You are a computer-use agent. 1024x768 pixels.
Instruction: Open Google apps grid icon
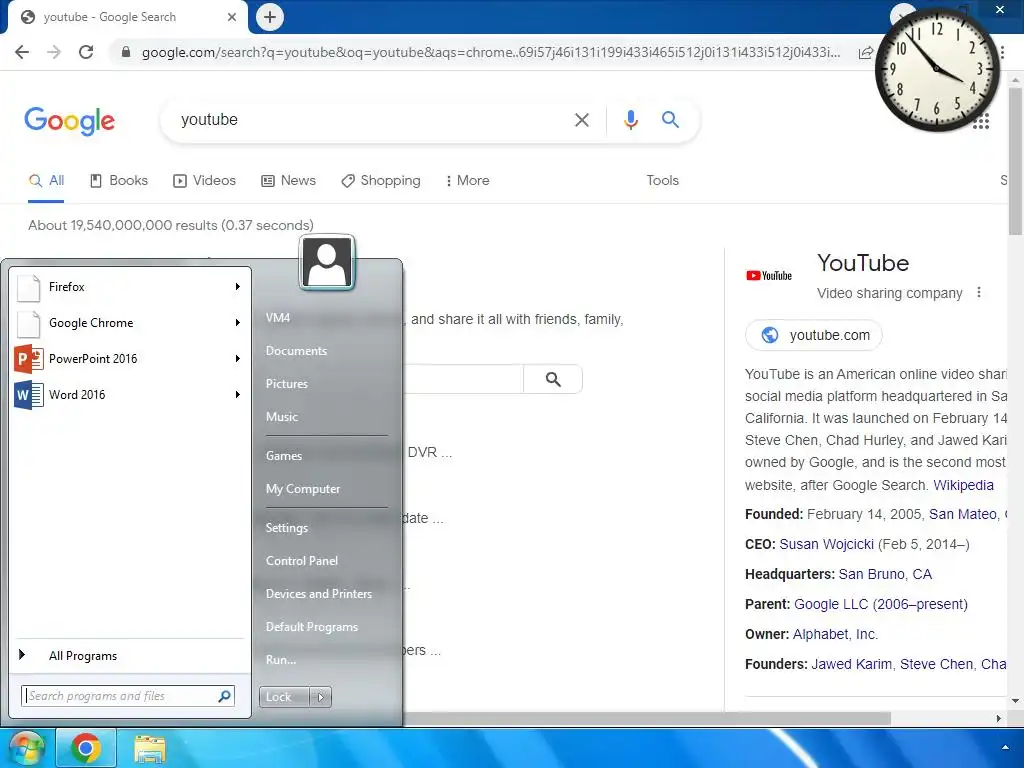(x=981, y=121)
